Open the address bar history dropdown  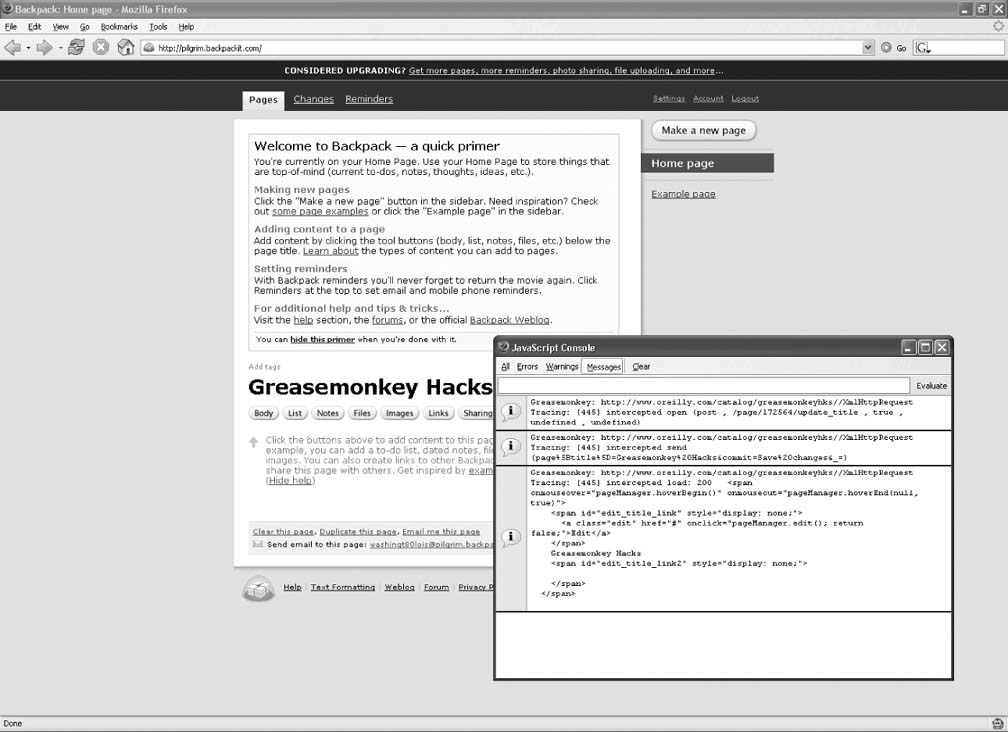pos(868,47)
